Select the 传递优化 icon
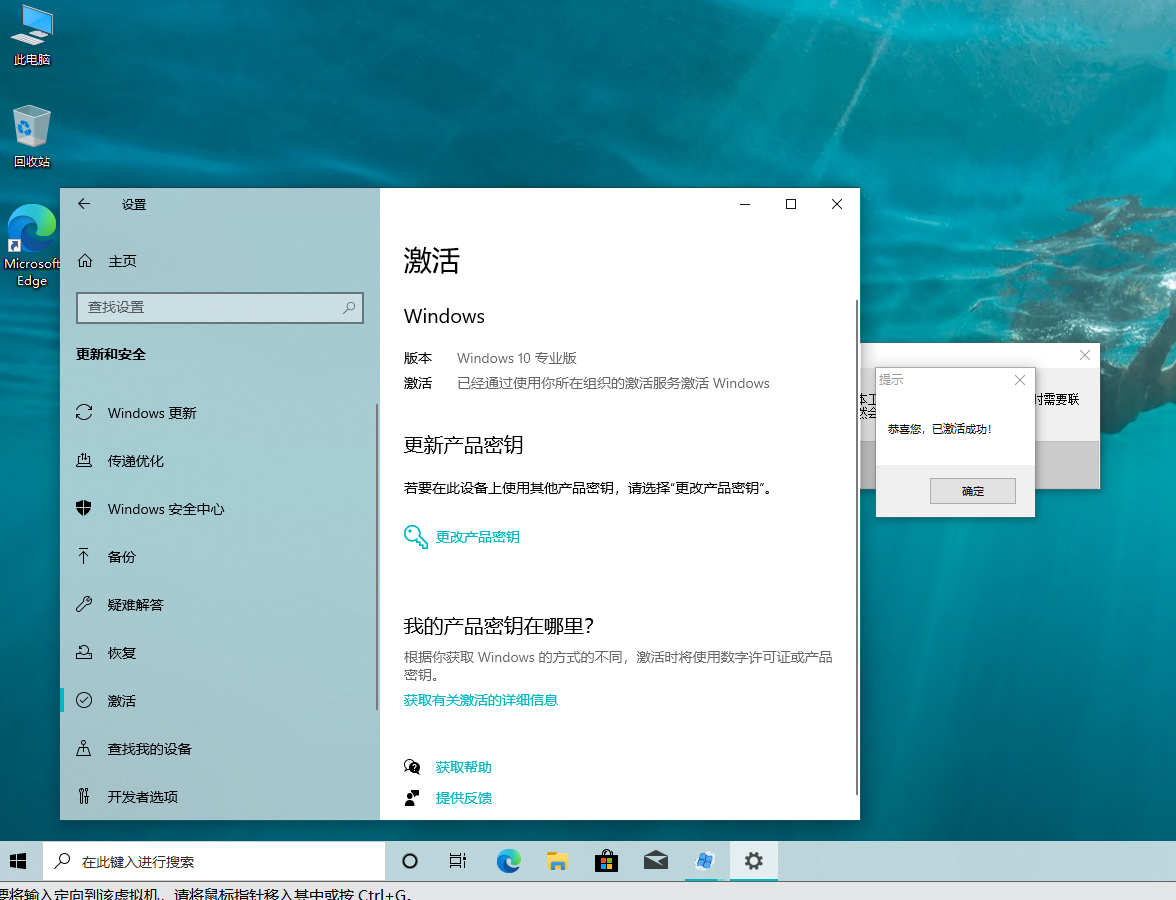 click(x=84, y=460)
